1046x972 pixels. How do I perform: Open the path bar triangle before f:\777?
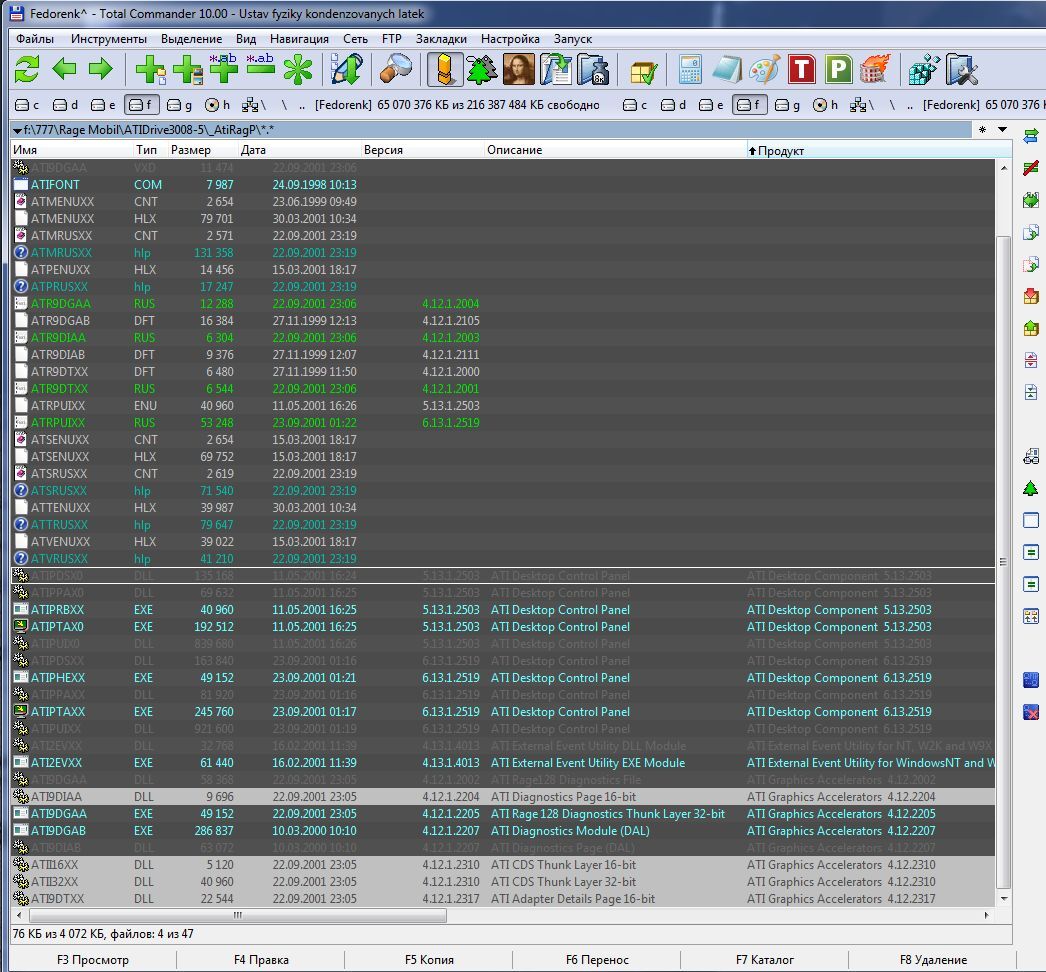click(17, 130)
